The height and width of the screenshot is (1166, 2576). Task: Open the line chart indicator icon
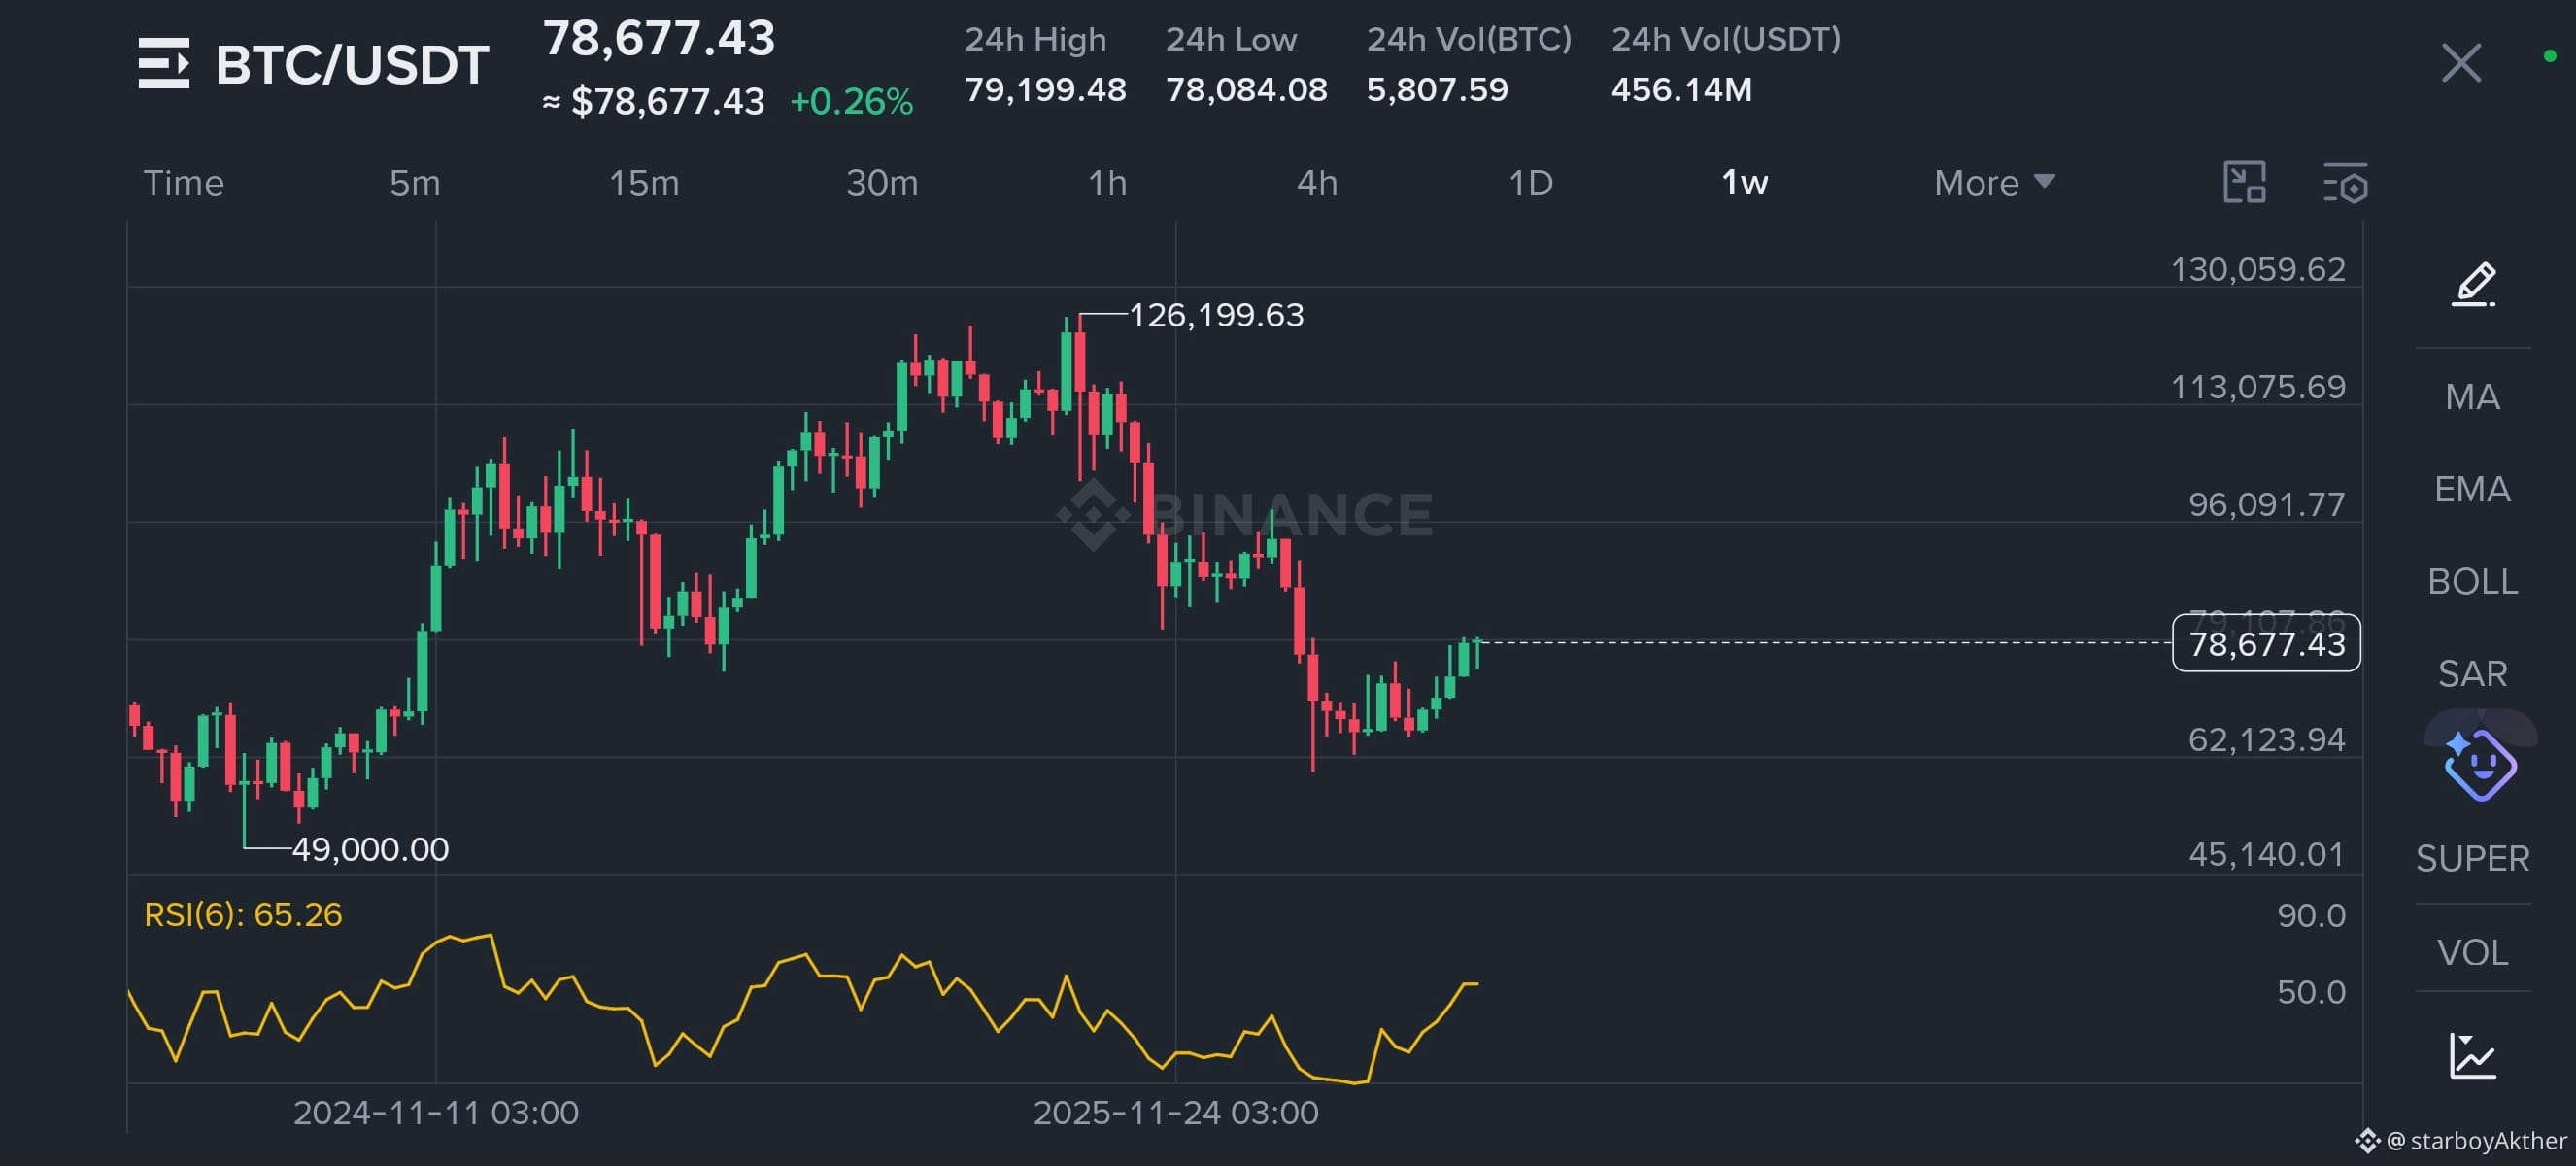[2473, 1056]
